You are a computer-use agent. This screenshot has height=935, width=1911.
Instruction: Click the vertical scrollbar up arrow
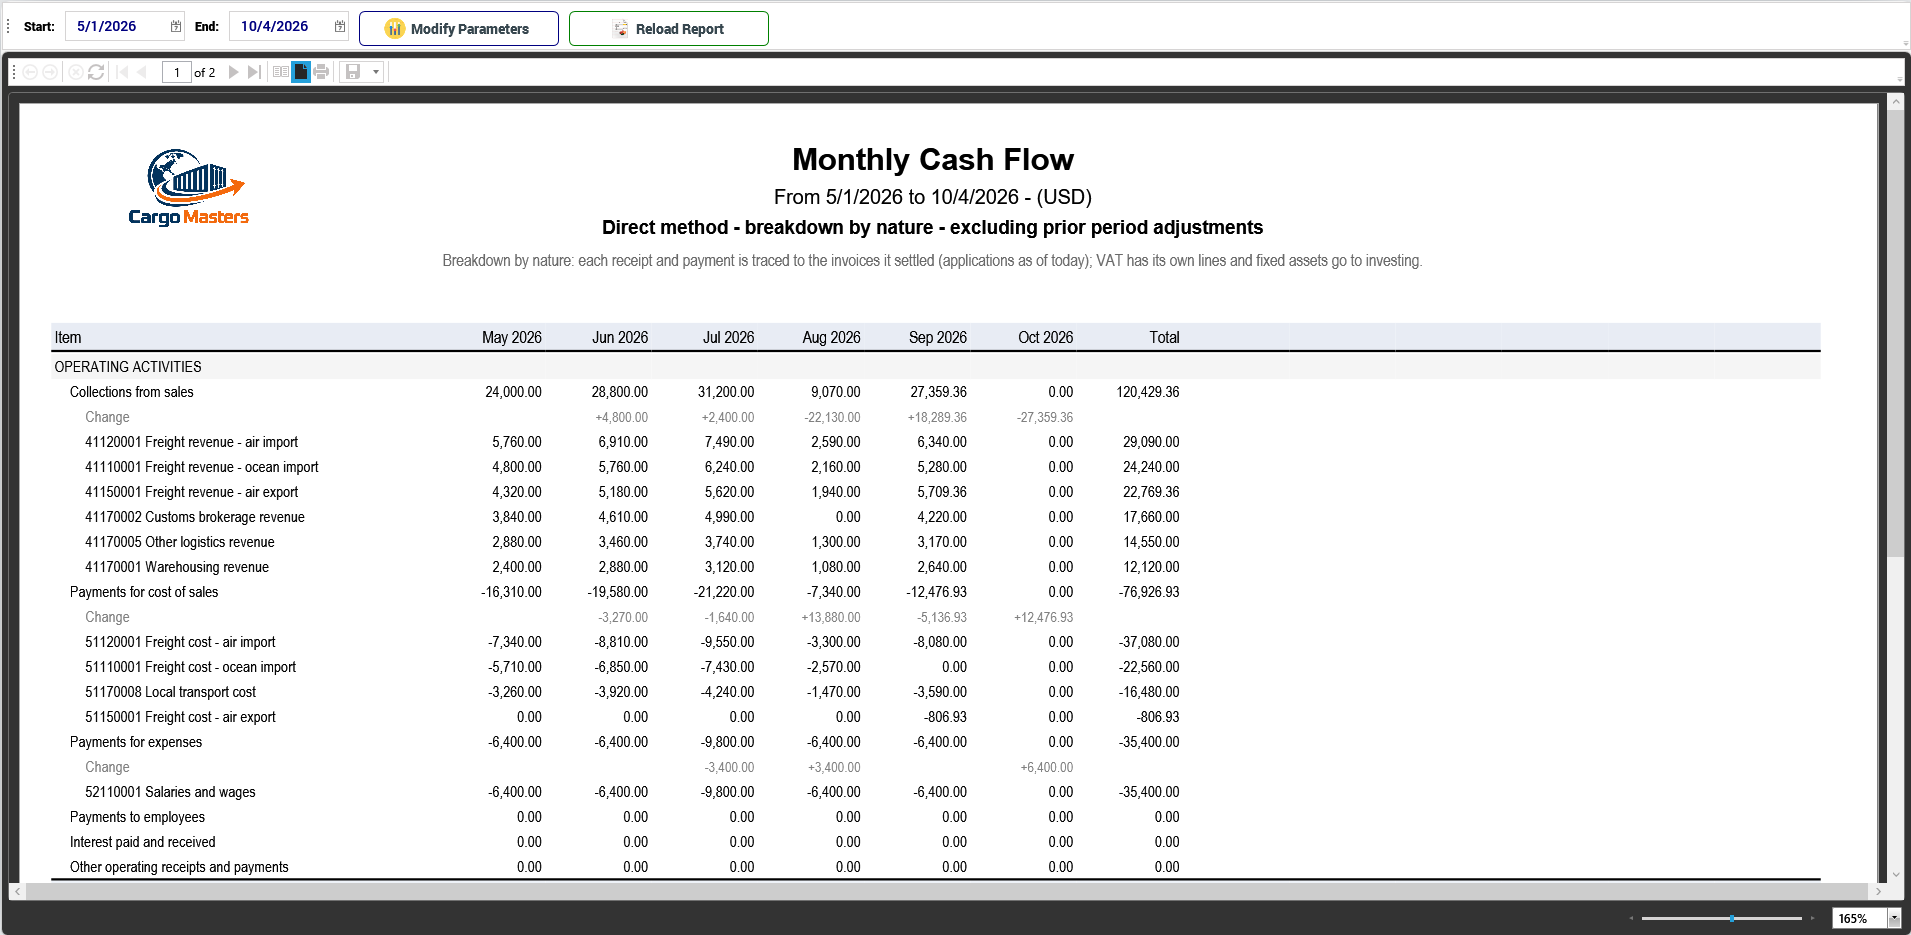1895,102
